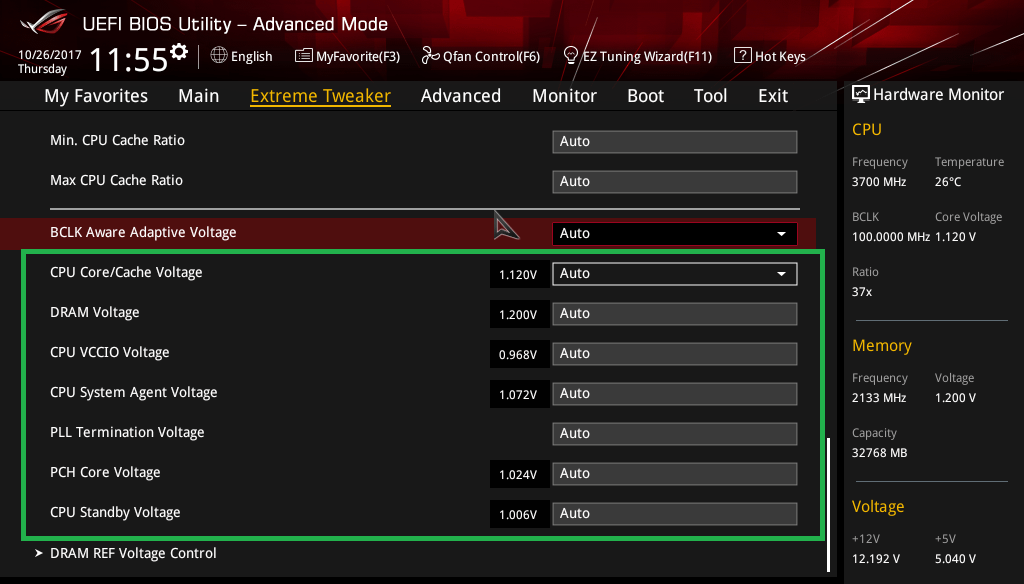This screenshot has width=1024, height=584.
Task: Click the PCH Core Voltage field
Action: [x=675, y=474]
